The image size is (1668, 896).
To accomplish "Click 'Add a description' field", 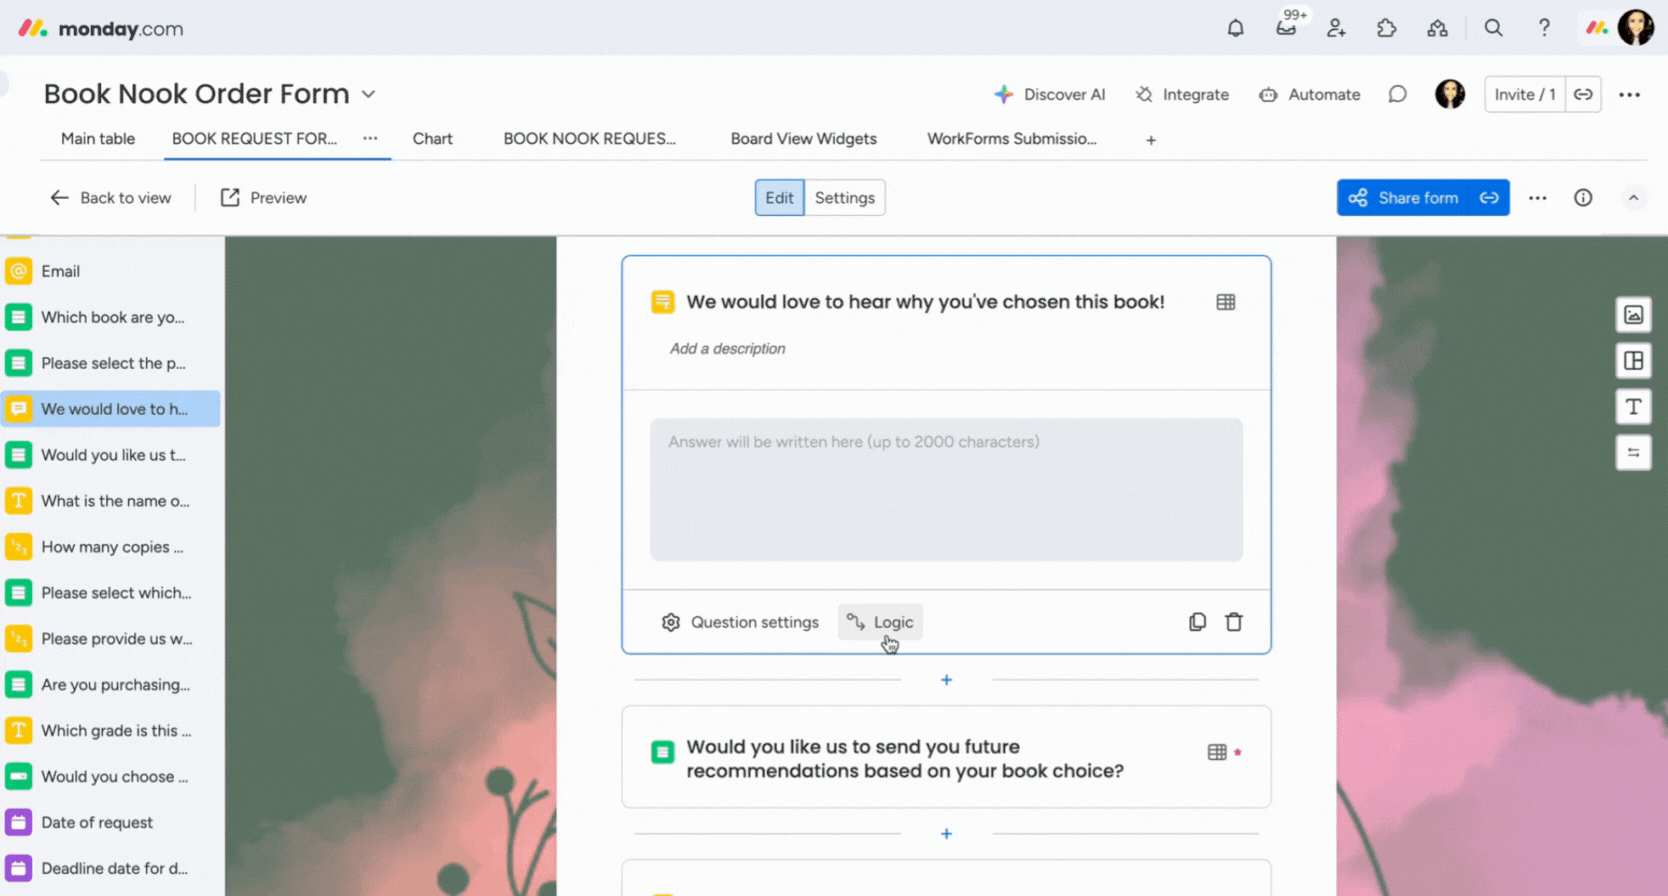I will coord(727,349).
